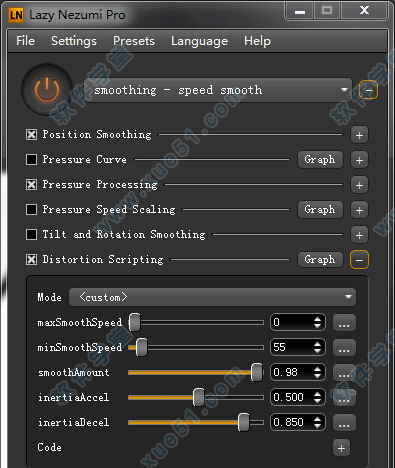Close the Lazy Nezumi Pro window

364,11
